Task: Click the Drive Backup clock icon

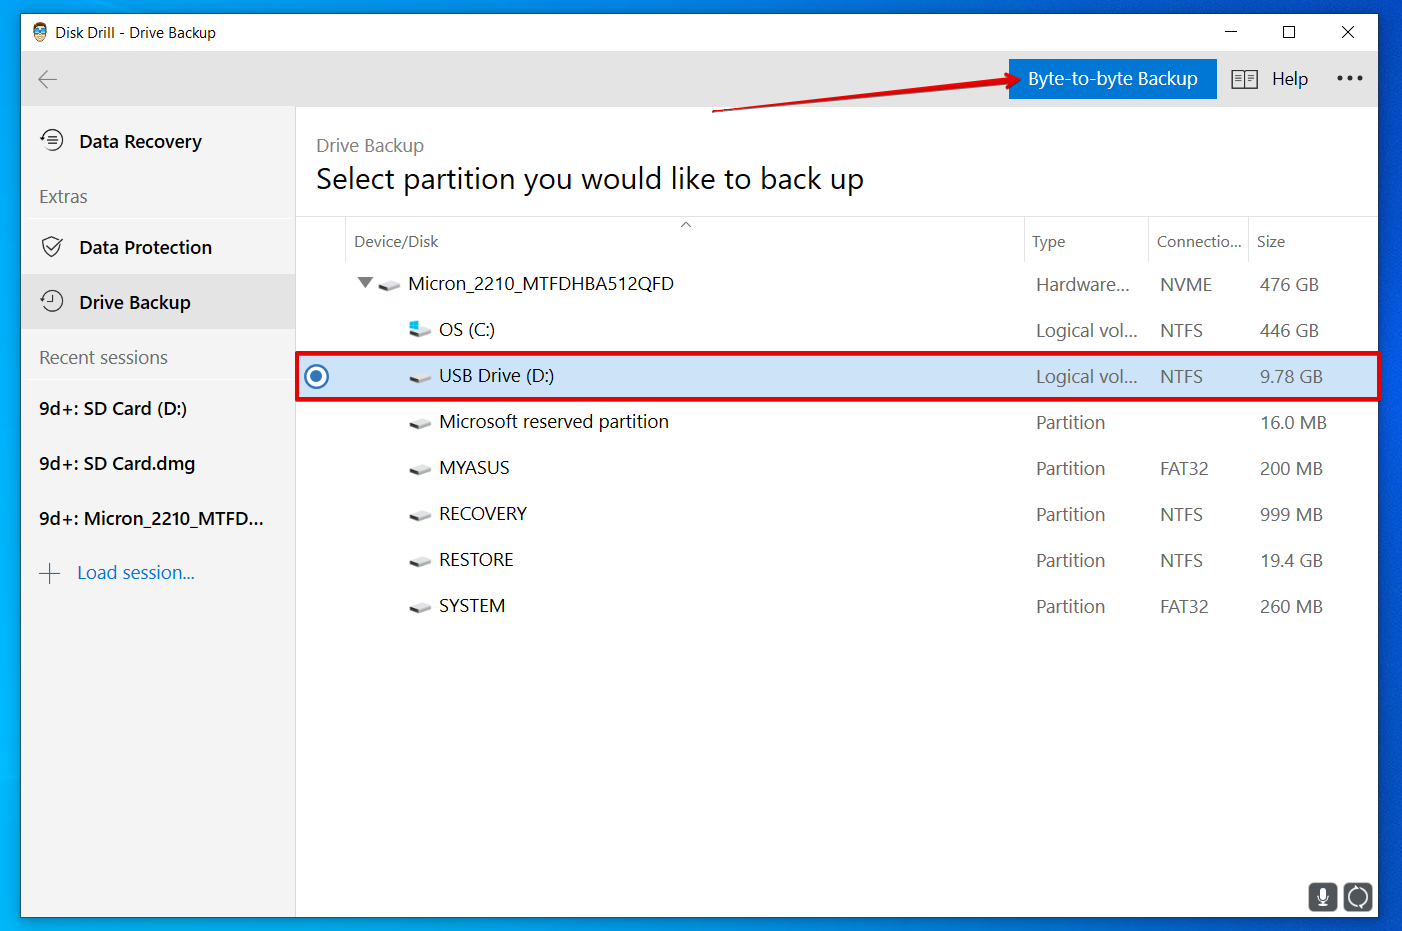Action: 52,301
